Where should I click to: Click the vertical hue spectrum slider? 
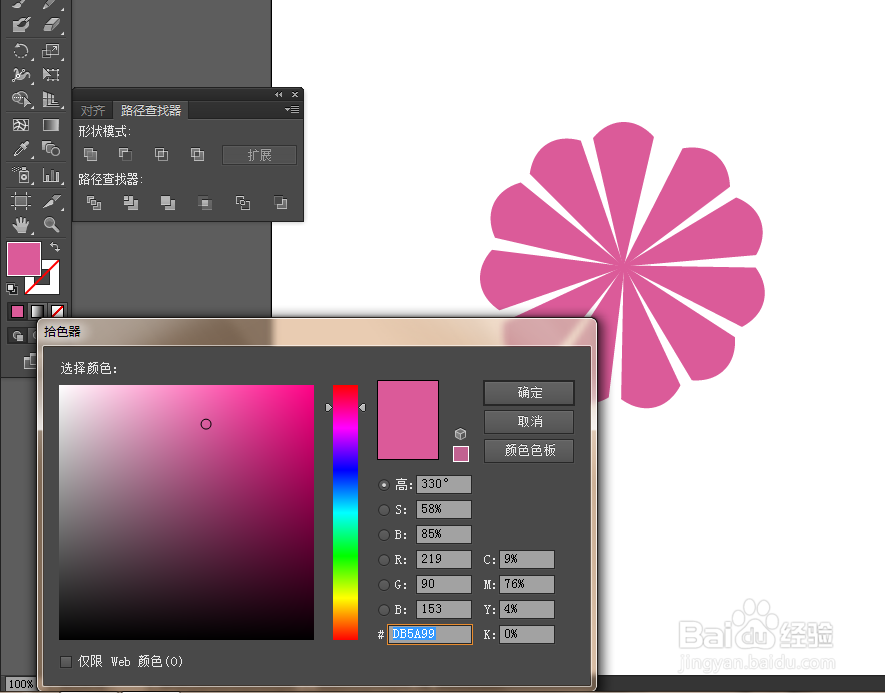click(x=345, y=512)
